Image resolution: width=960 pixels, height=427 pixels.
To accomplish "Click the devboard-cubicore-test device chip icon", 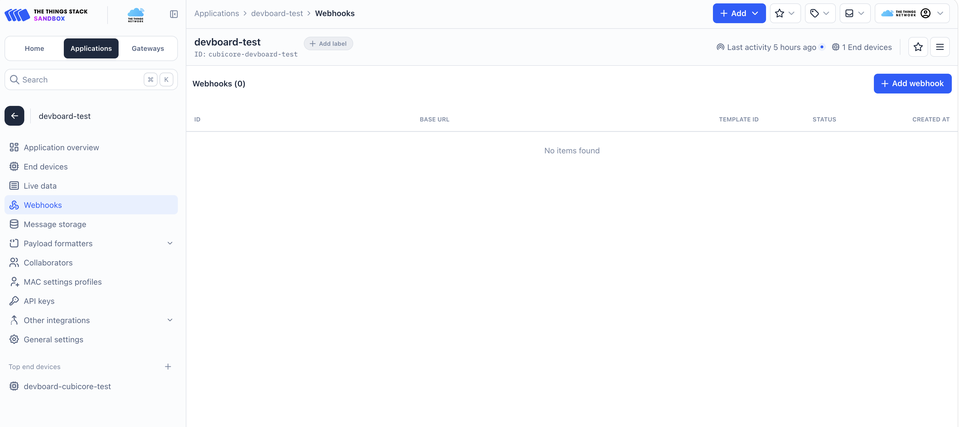I will click(14, 387).
